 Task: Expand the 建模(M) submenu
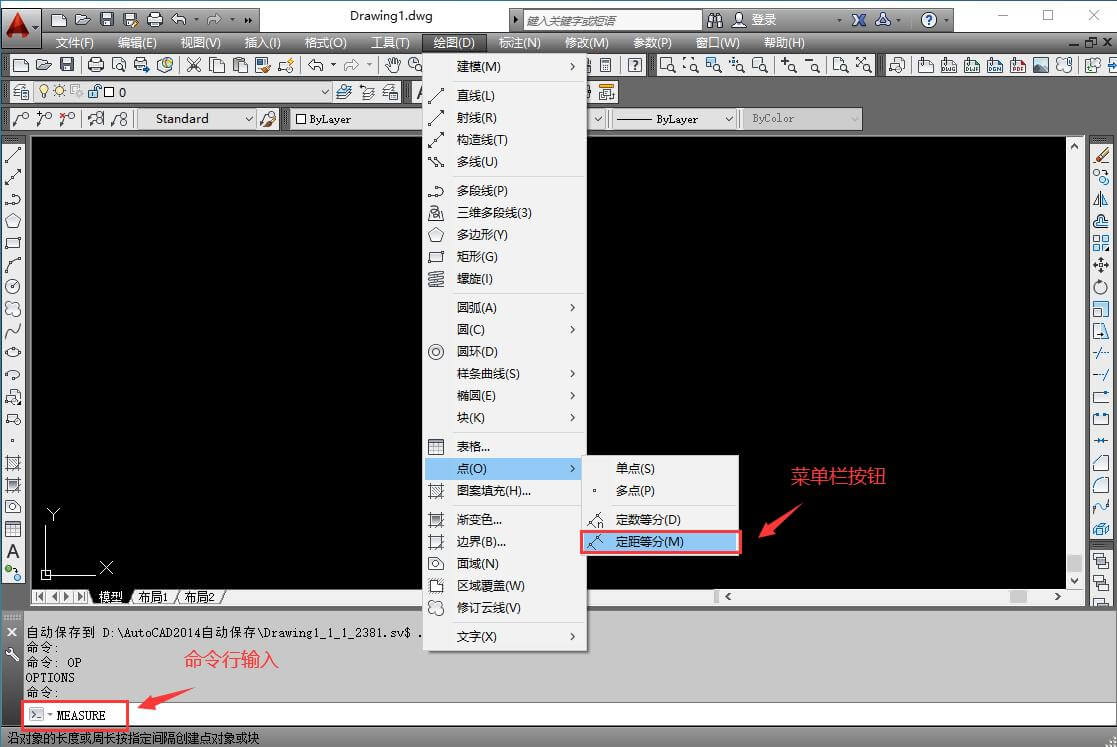(504, 66)
